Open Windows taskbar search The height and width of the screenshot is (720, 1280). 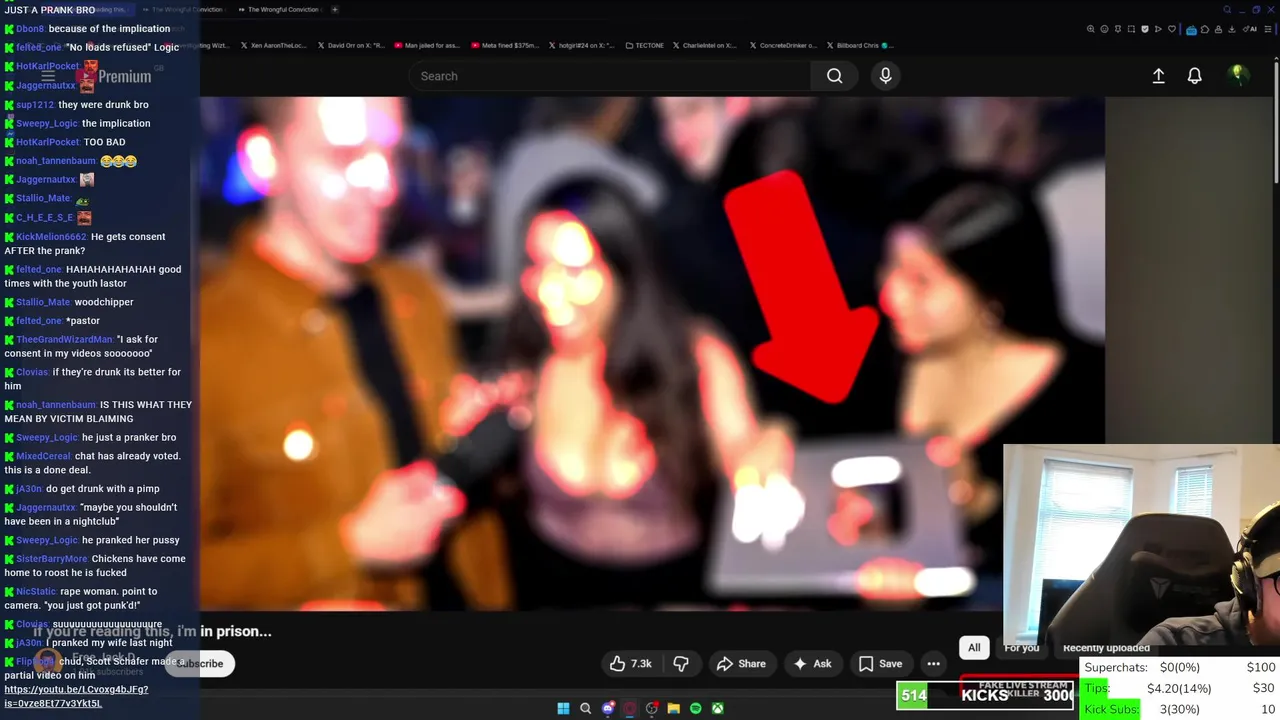pos(585,708)
